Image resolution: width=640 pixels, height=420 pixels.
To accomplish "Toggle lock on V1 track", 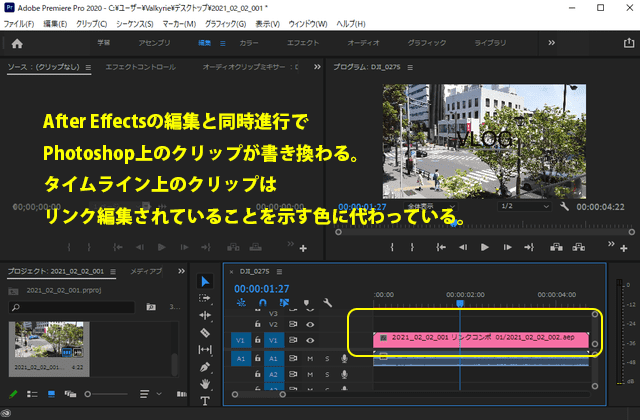I will tap(258, 340).
